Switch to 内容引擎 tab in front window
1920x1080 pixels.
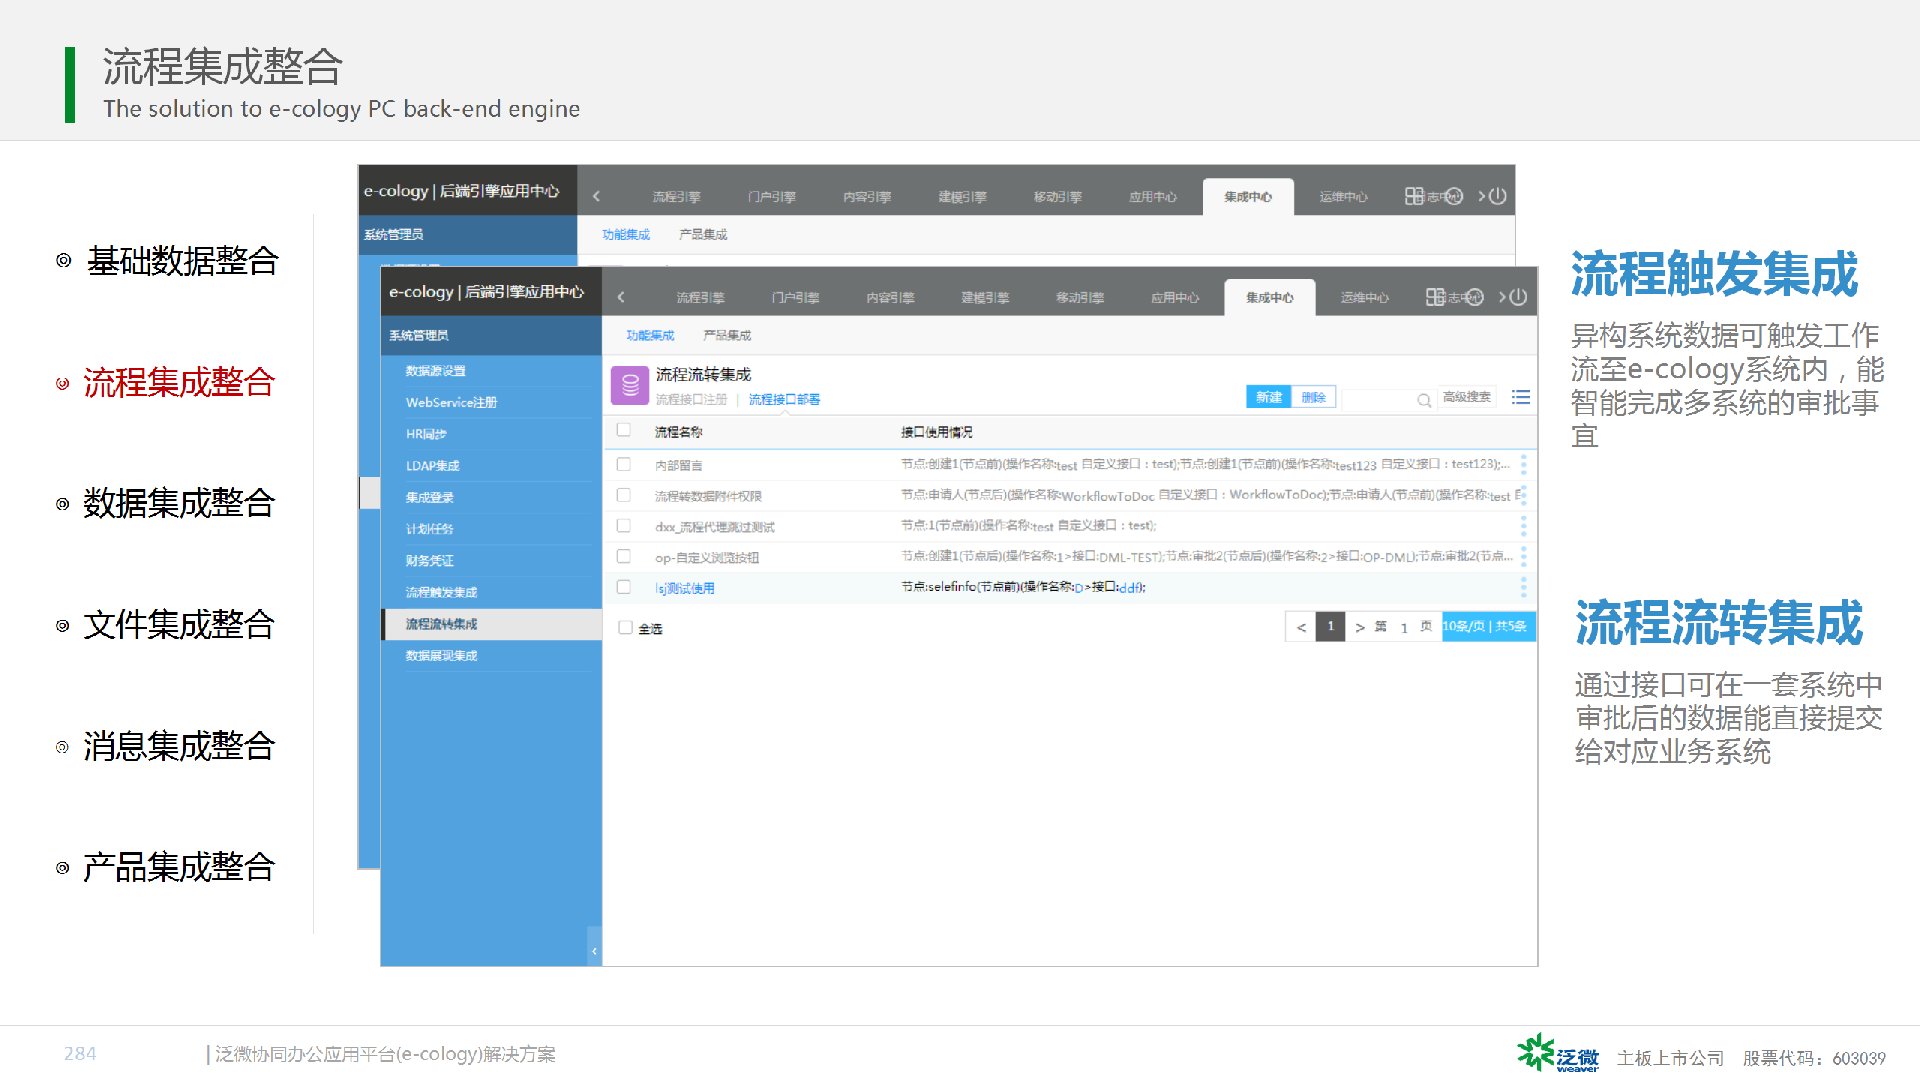[x=890, y=298]
